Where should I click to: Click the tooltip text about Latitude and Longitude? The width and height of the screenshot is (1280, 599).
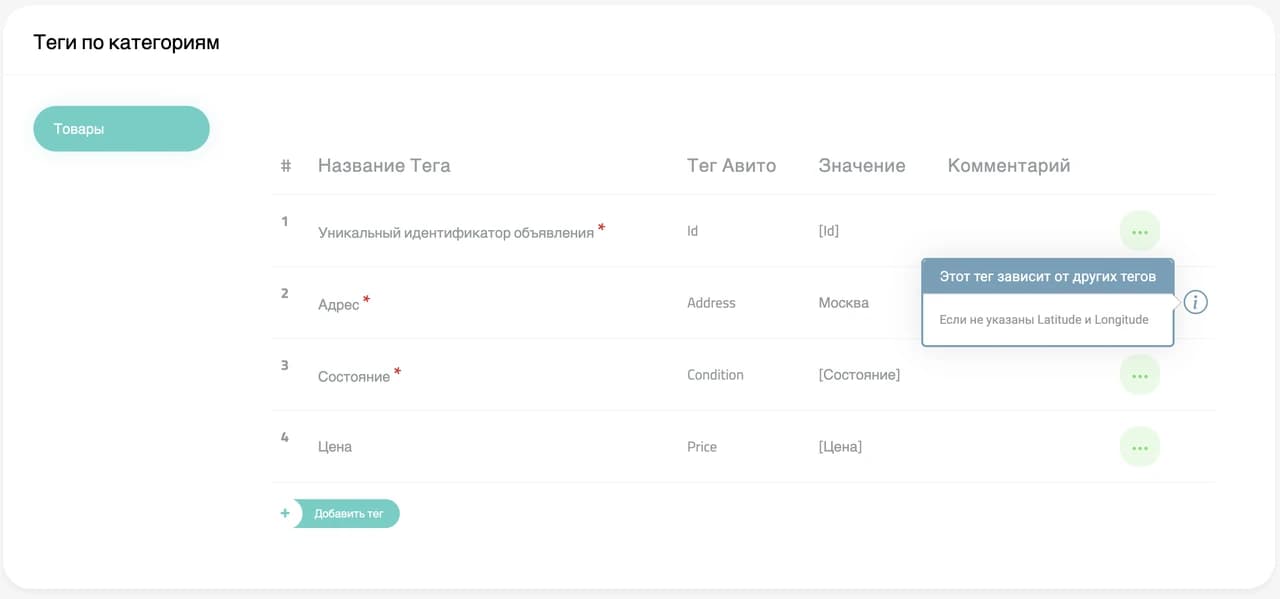tap(1044, 320)
